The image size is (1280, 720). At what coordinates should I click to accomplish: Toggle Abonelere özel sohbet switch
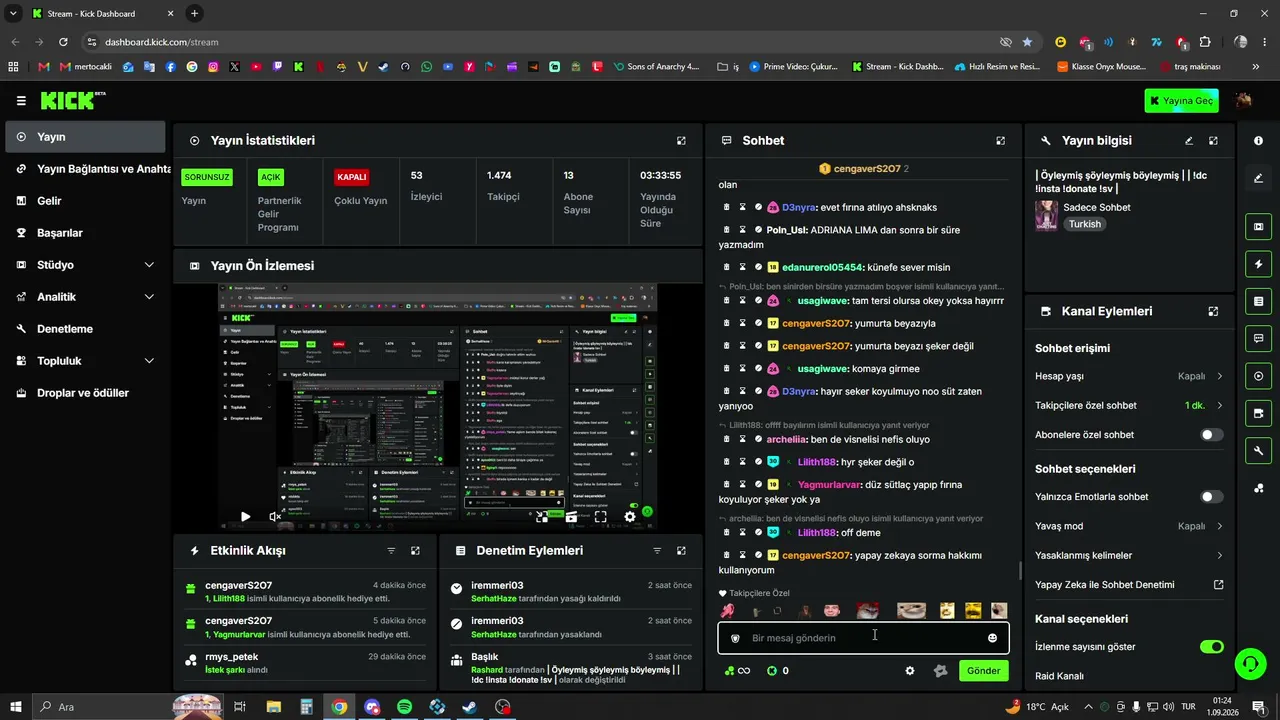[x=1211, y=435]
